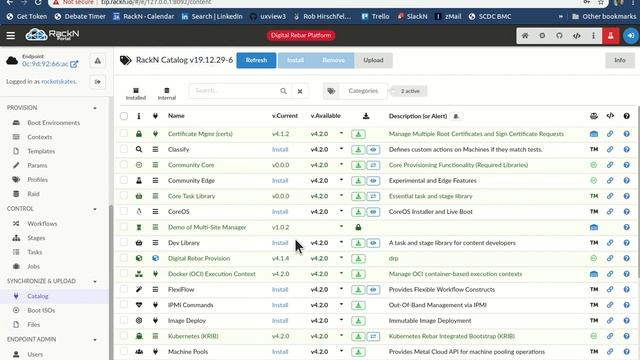Open help icon for CoreOS row
The height and width of the screenshot is (360, 640).
click(x=627, y=212)
